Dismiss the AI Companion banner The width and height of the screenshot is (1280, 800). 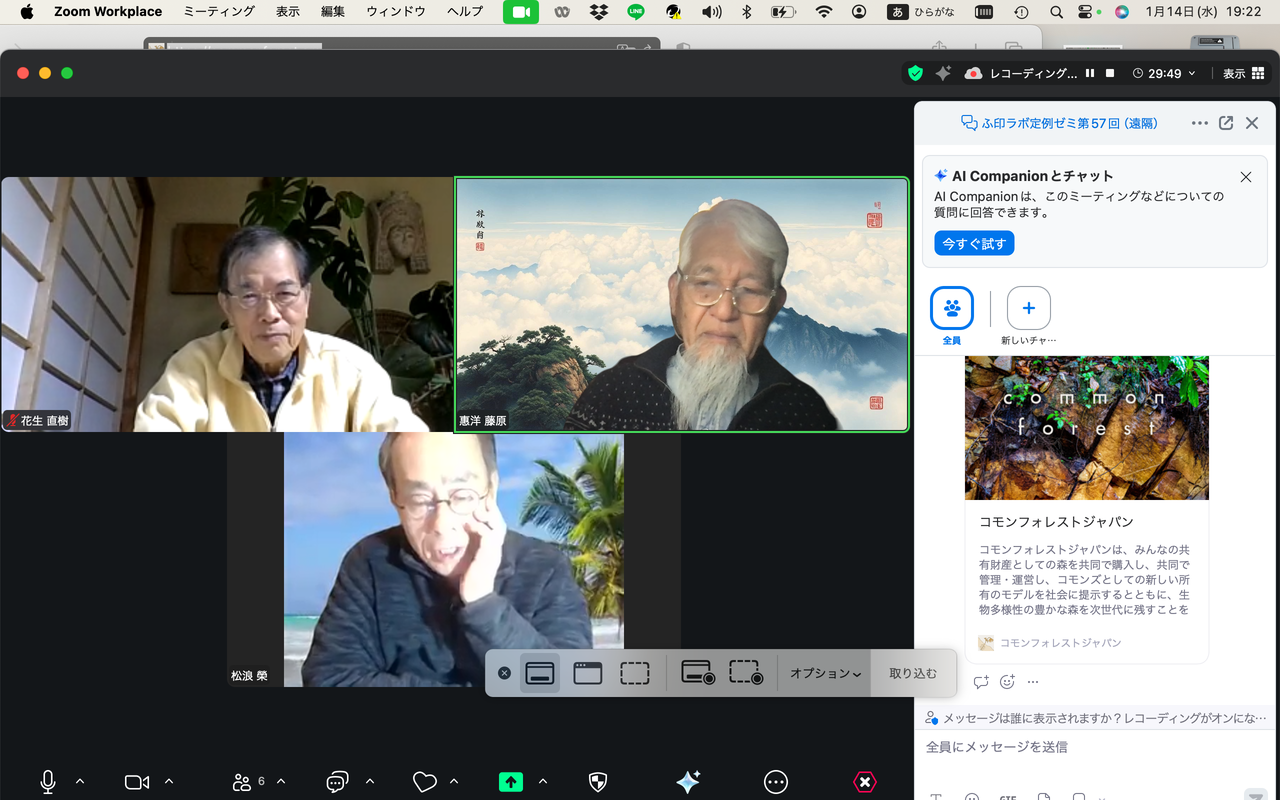pos(1246,177)
